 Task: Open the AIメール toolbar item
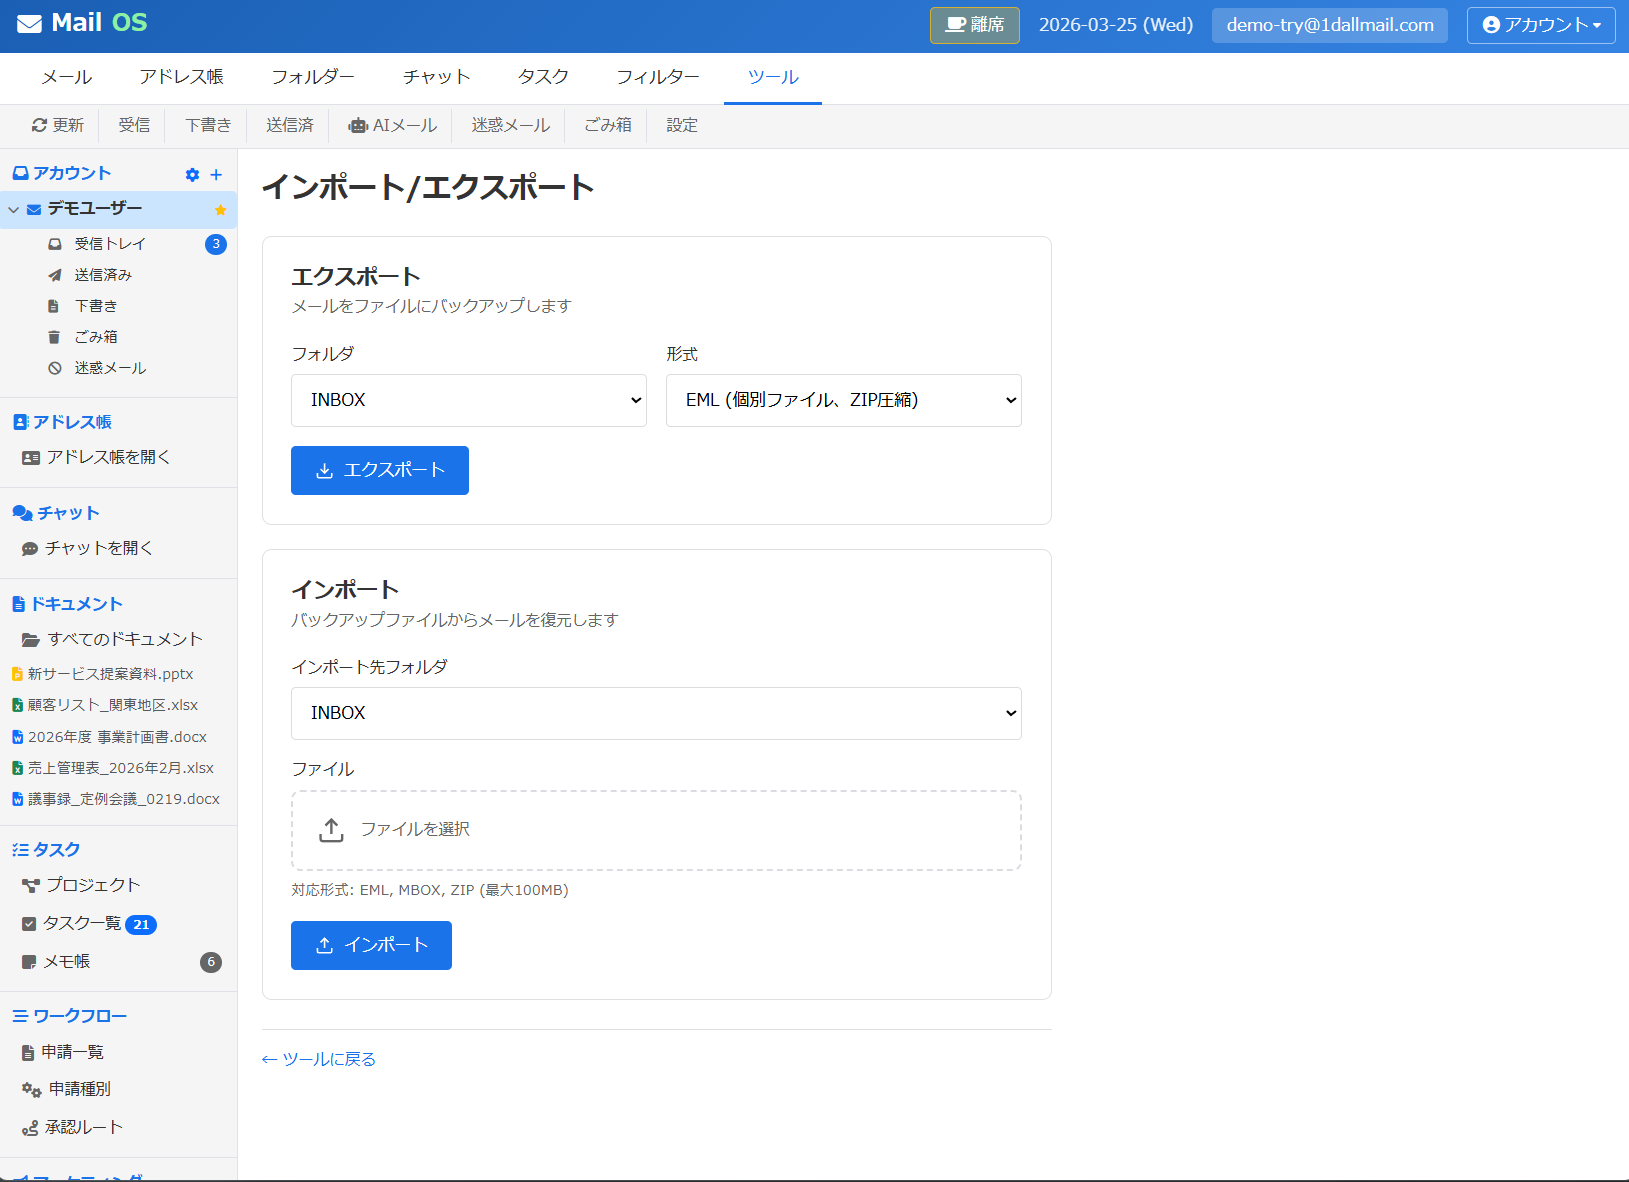click(x=392, y=125)
